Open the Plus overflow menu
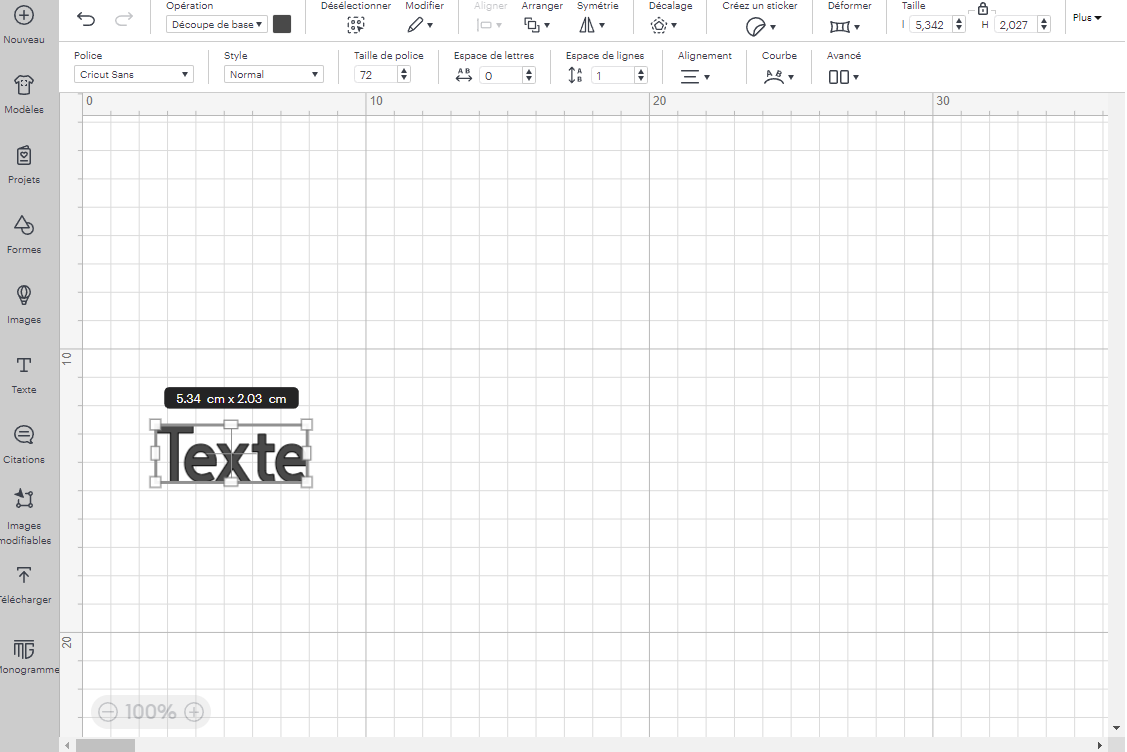1127x752 pixels. pyautogui.click(x=1087, y=18)
